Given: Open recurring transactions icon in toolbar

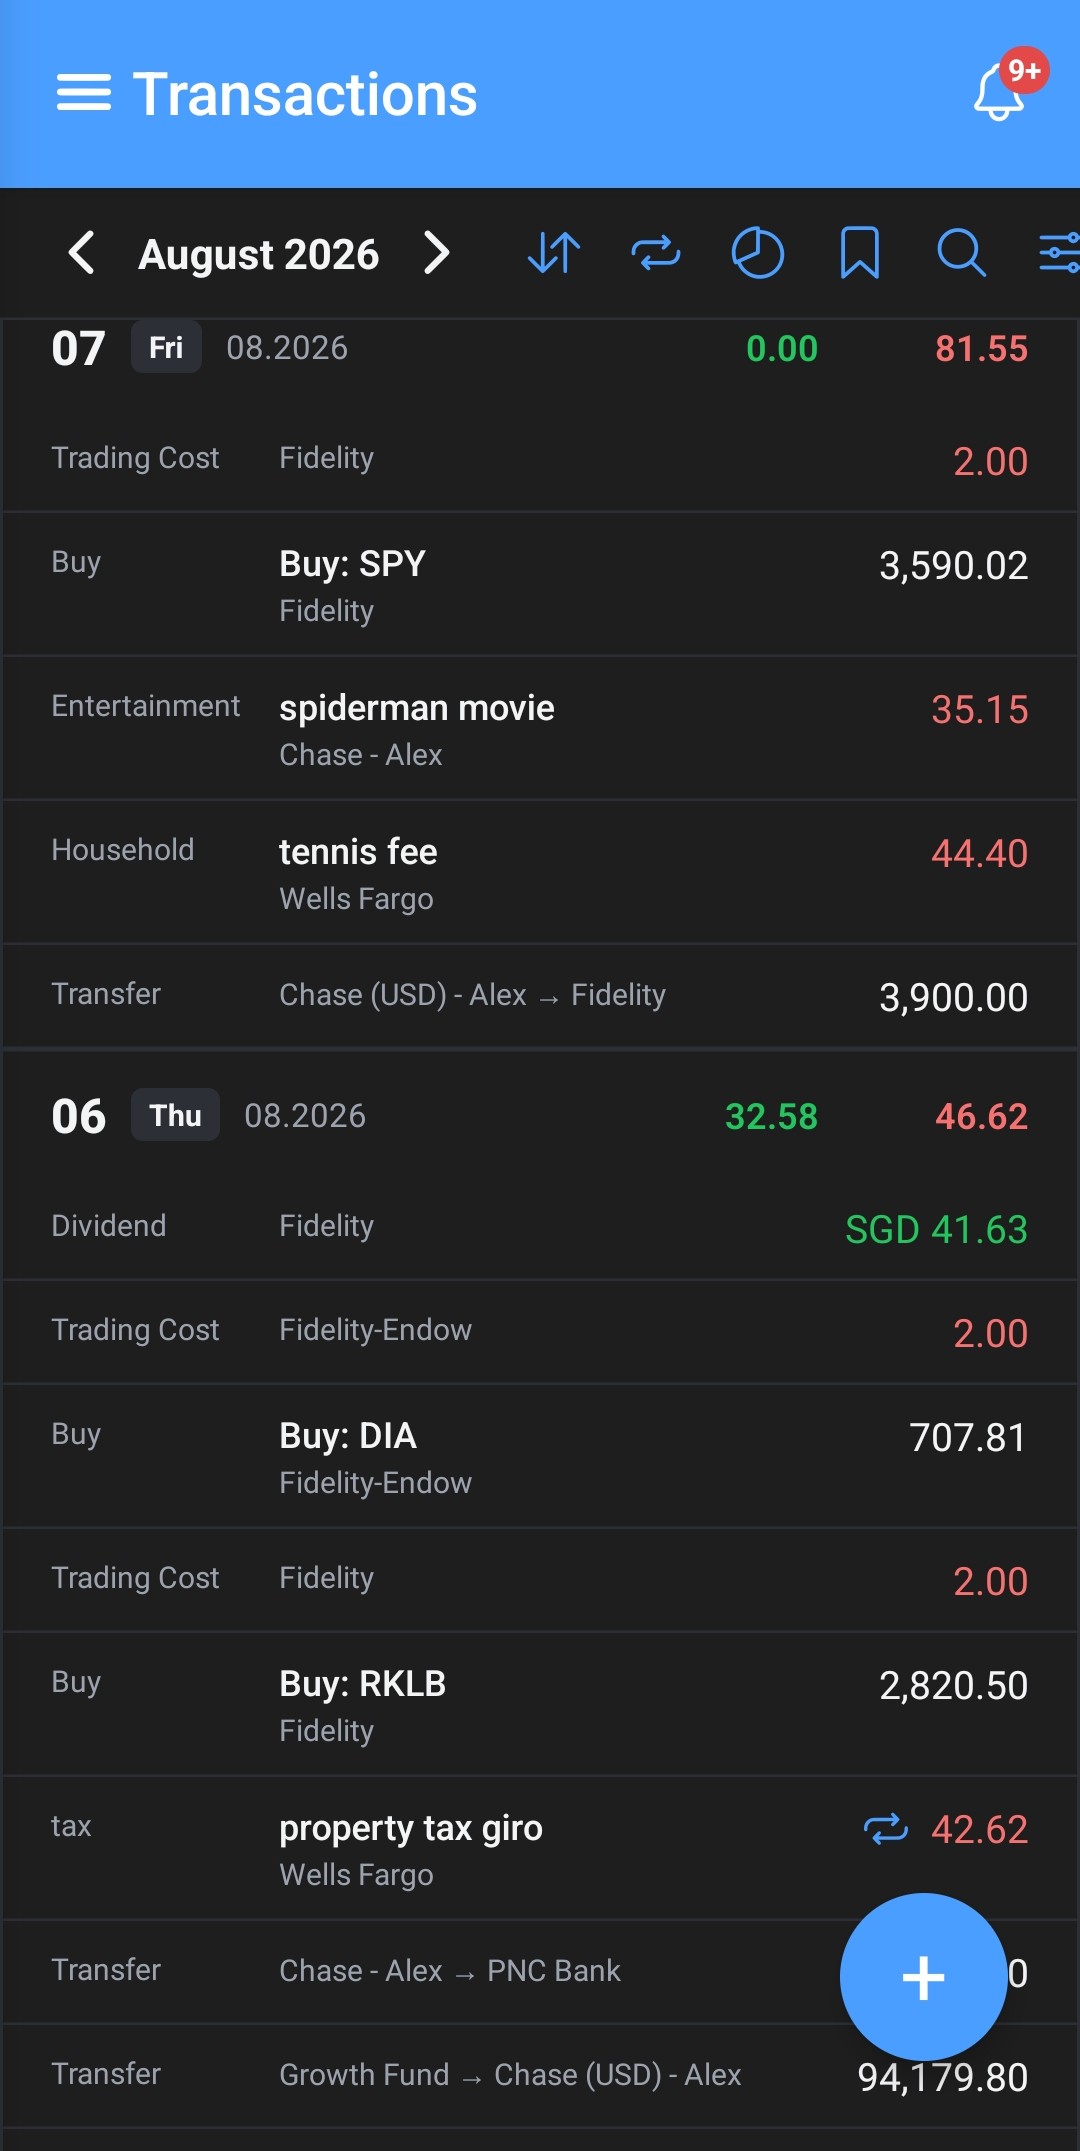Looking at the screenshot, I should [x=656, y=253].
